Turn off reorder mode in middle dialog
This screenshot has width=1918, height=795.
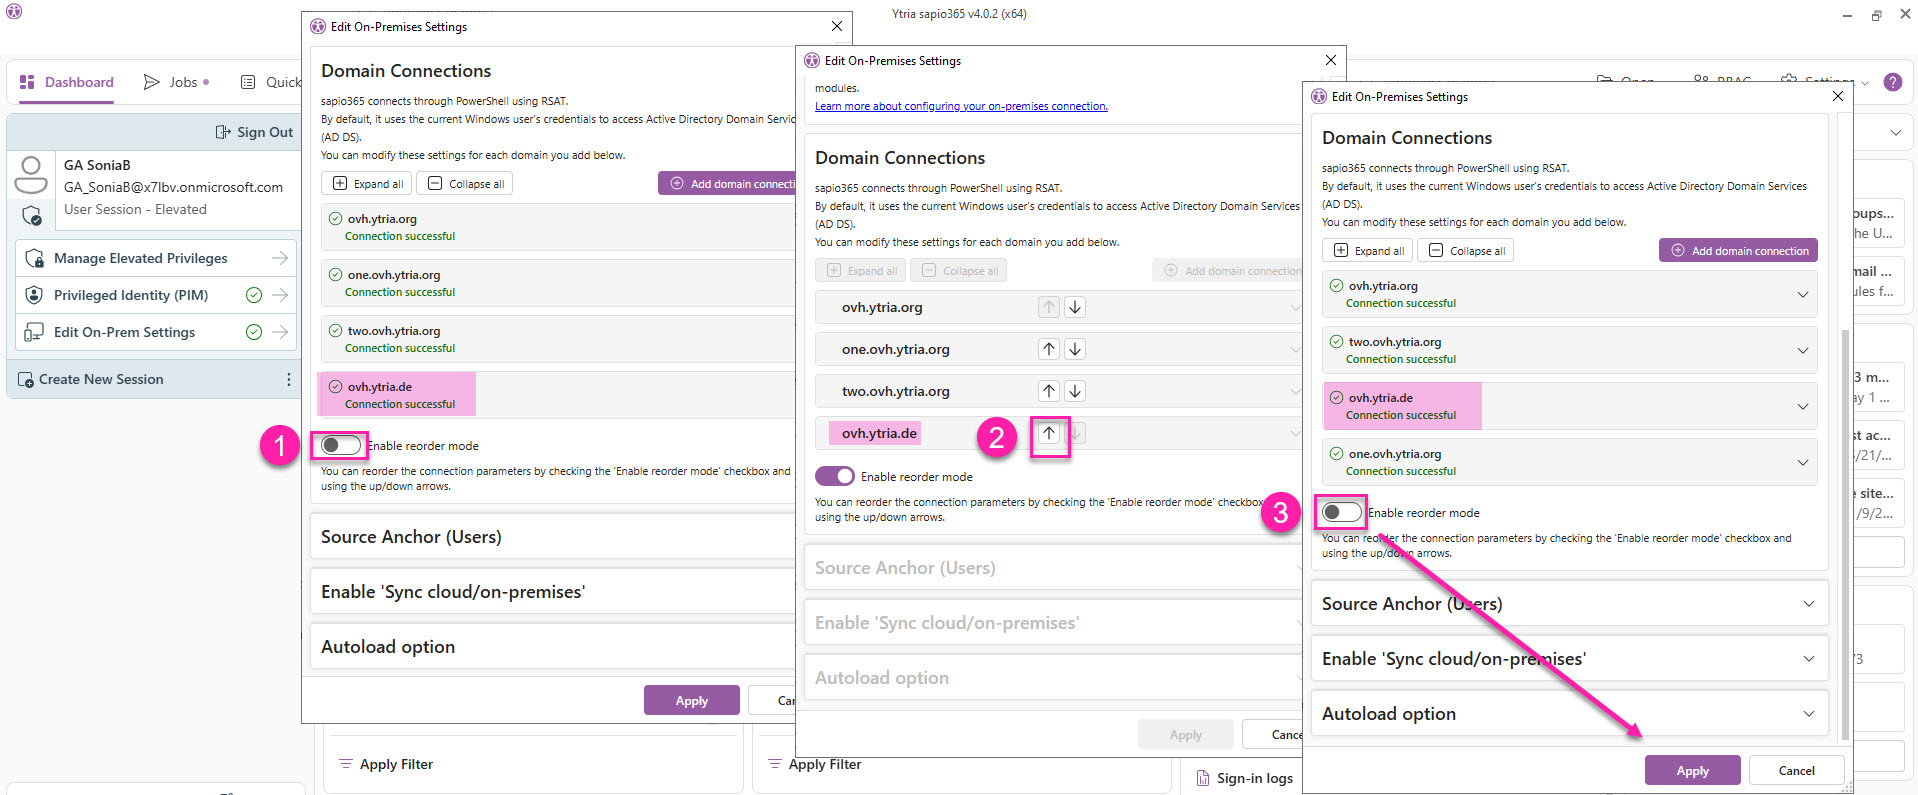click(x=835, y=477)
